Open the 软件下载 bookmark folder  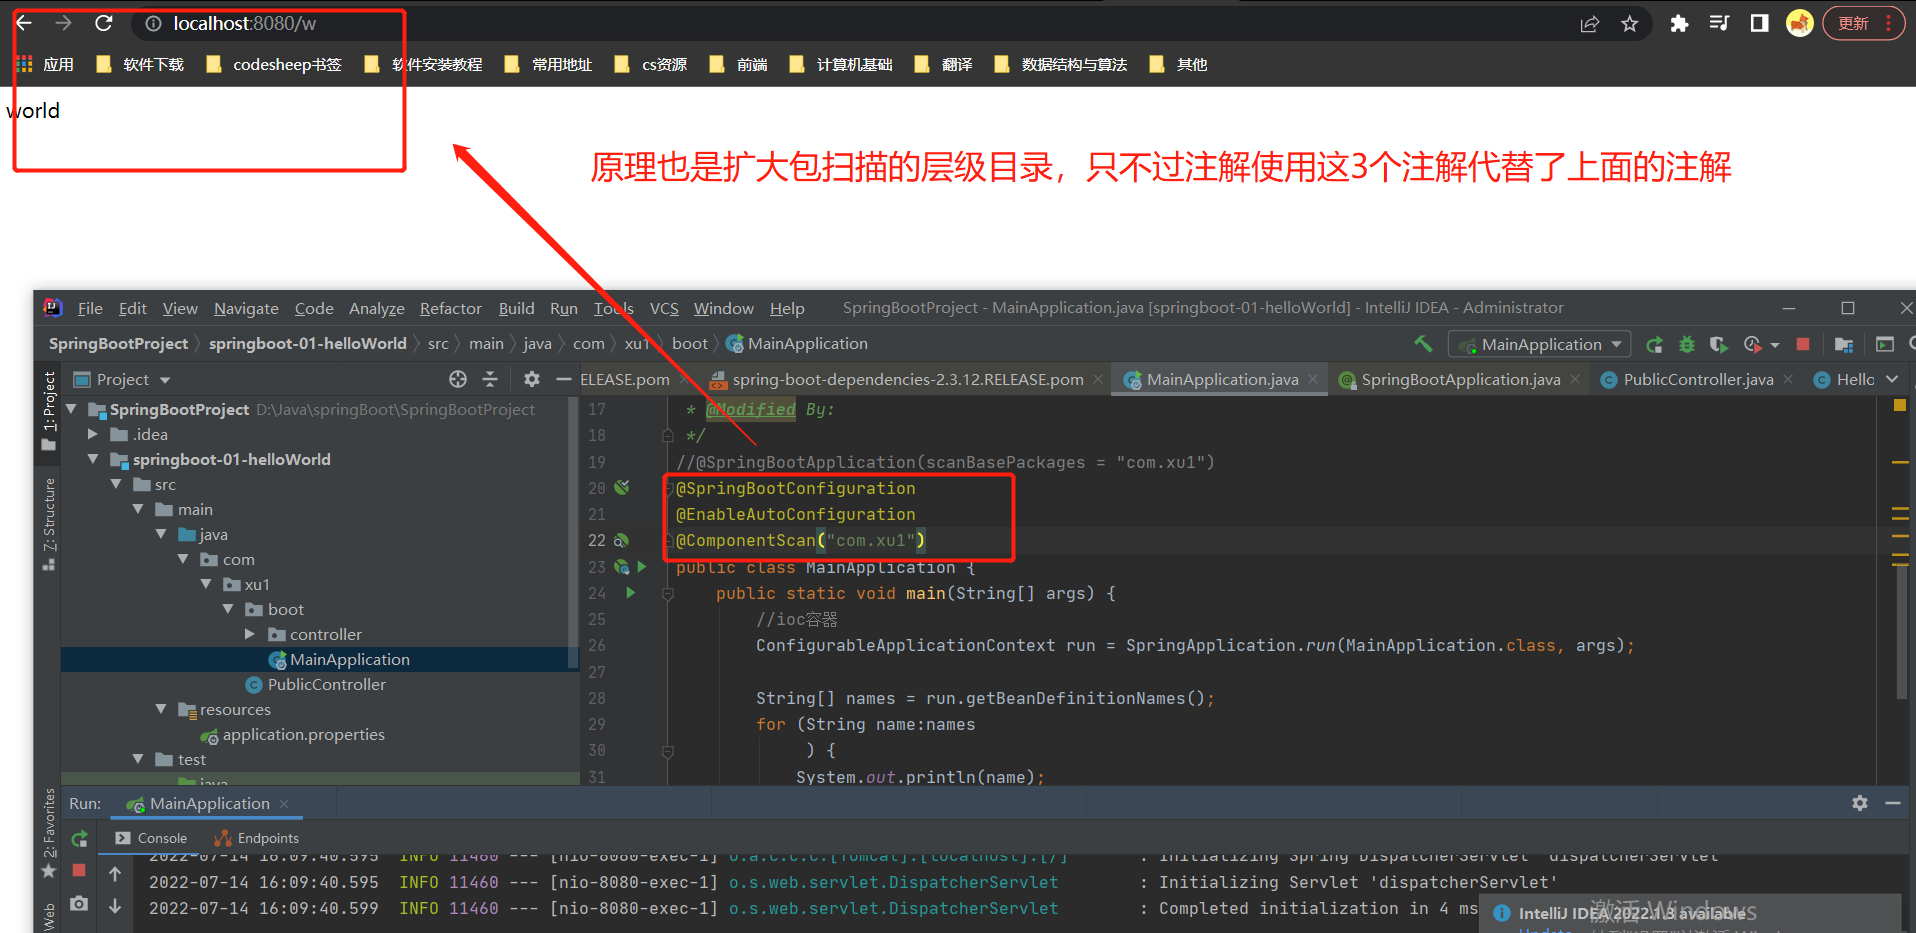[141, 64]
